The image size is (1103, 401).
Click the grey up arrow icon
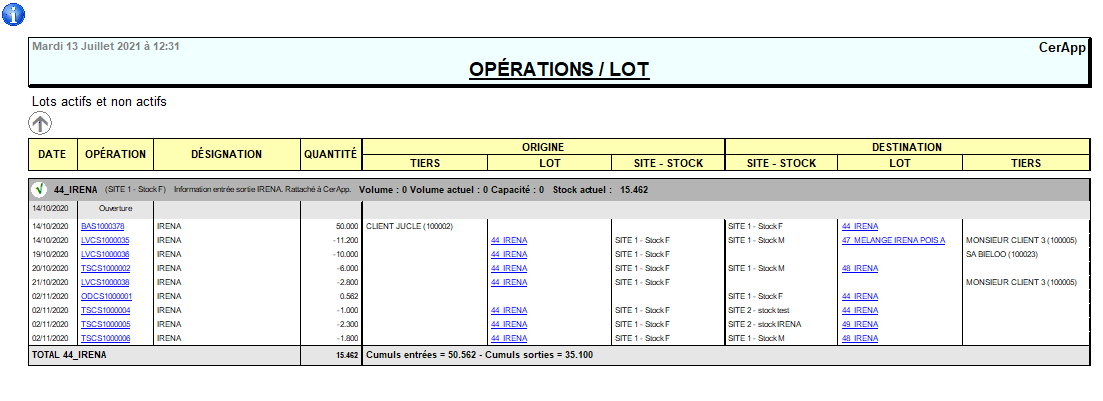40,123
